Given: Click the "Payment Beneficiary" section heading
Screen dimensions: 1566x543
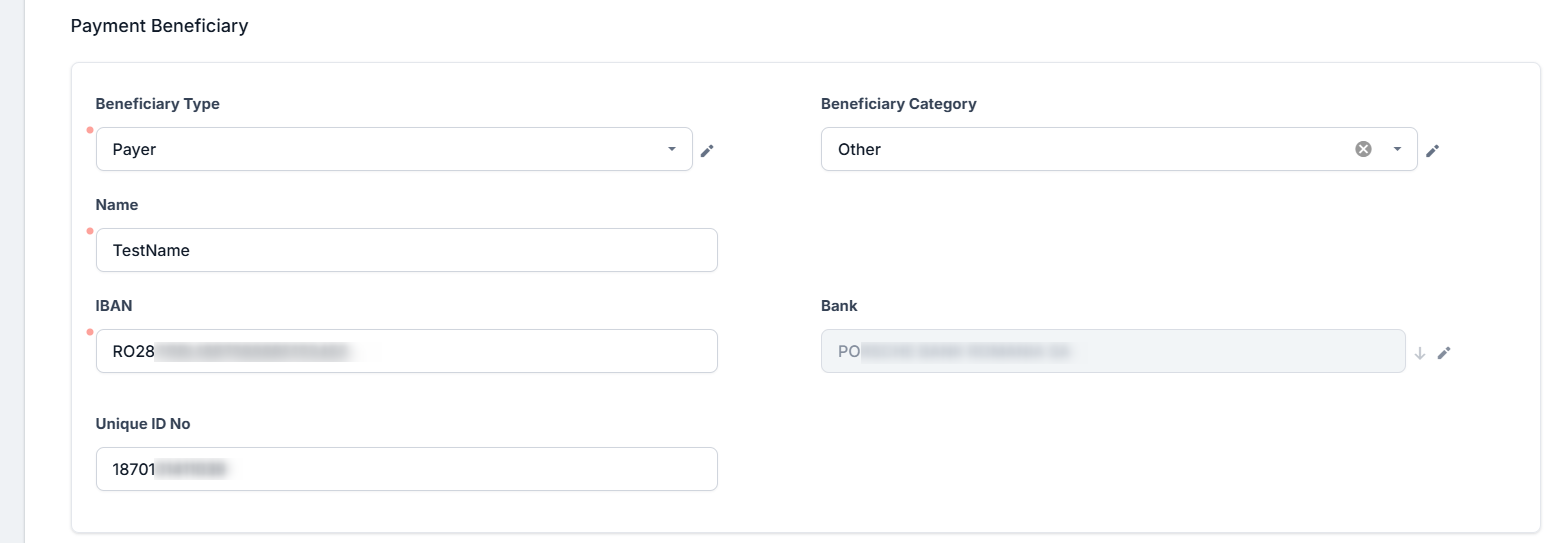Looking at the screenshot, I should click(159, 26).
